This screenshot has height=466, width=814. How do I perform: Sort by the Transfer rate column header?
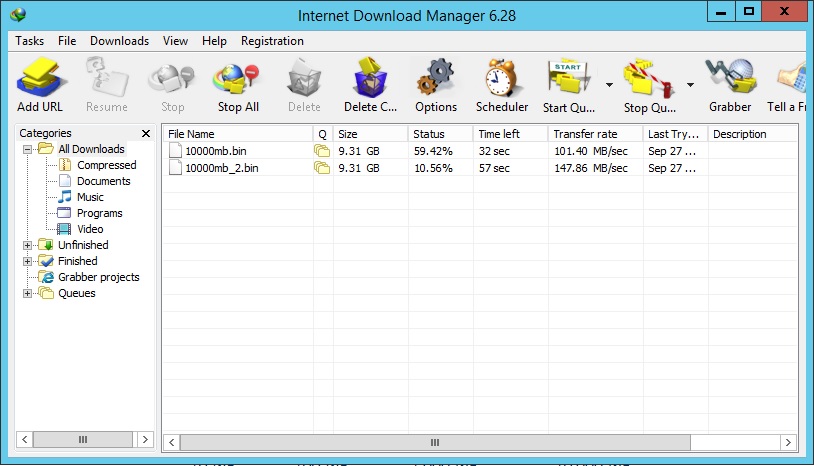(x=595, y=134)
